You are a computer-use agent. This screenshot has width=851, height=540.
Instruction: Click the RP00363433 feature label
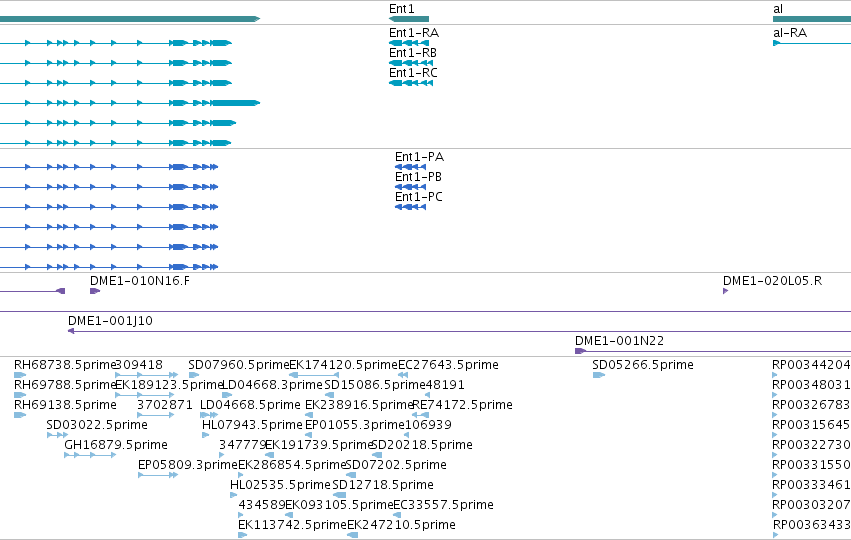coord(811,525)
